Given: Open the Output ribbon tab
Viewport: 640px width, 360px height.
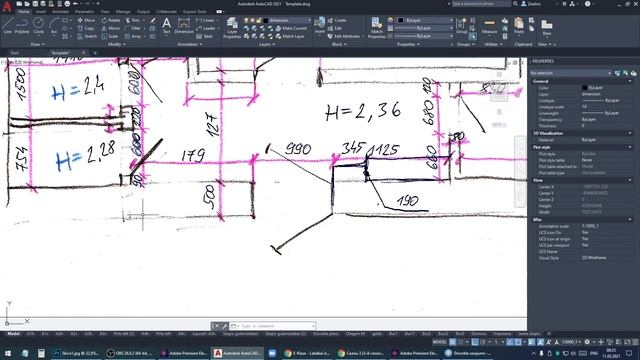Looking at the screenshot, I should coord(143,11).
